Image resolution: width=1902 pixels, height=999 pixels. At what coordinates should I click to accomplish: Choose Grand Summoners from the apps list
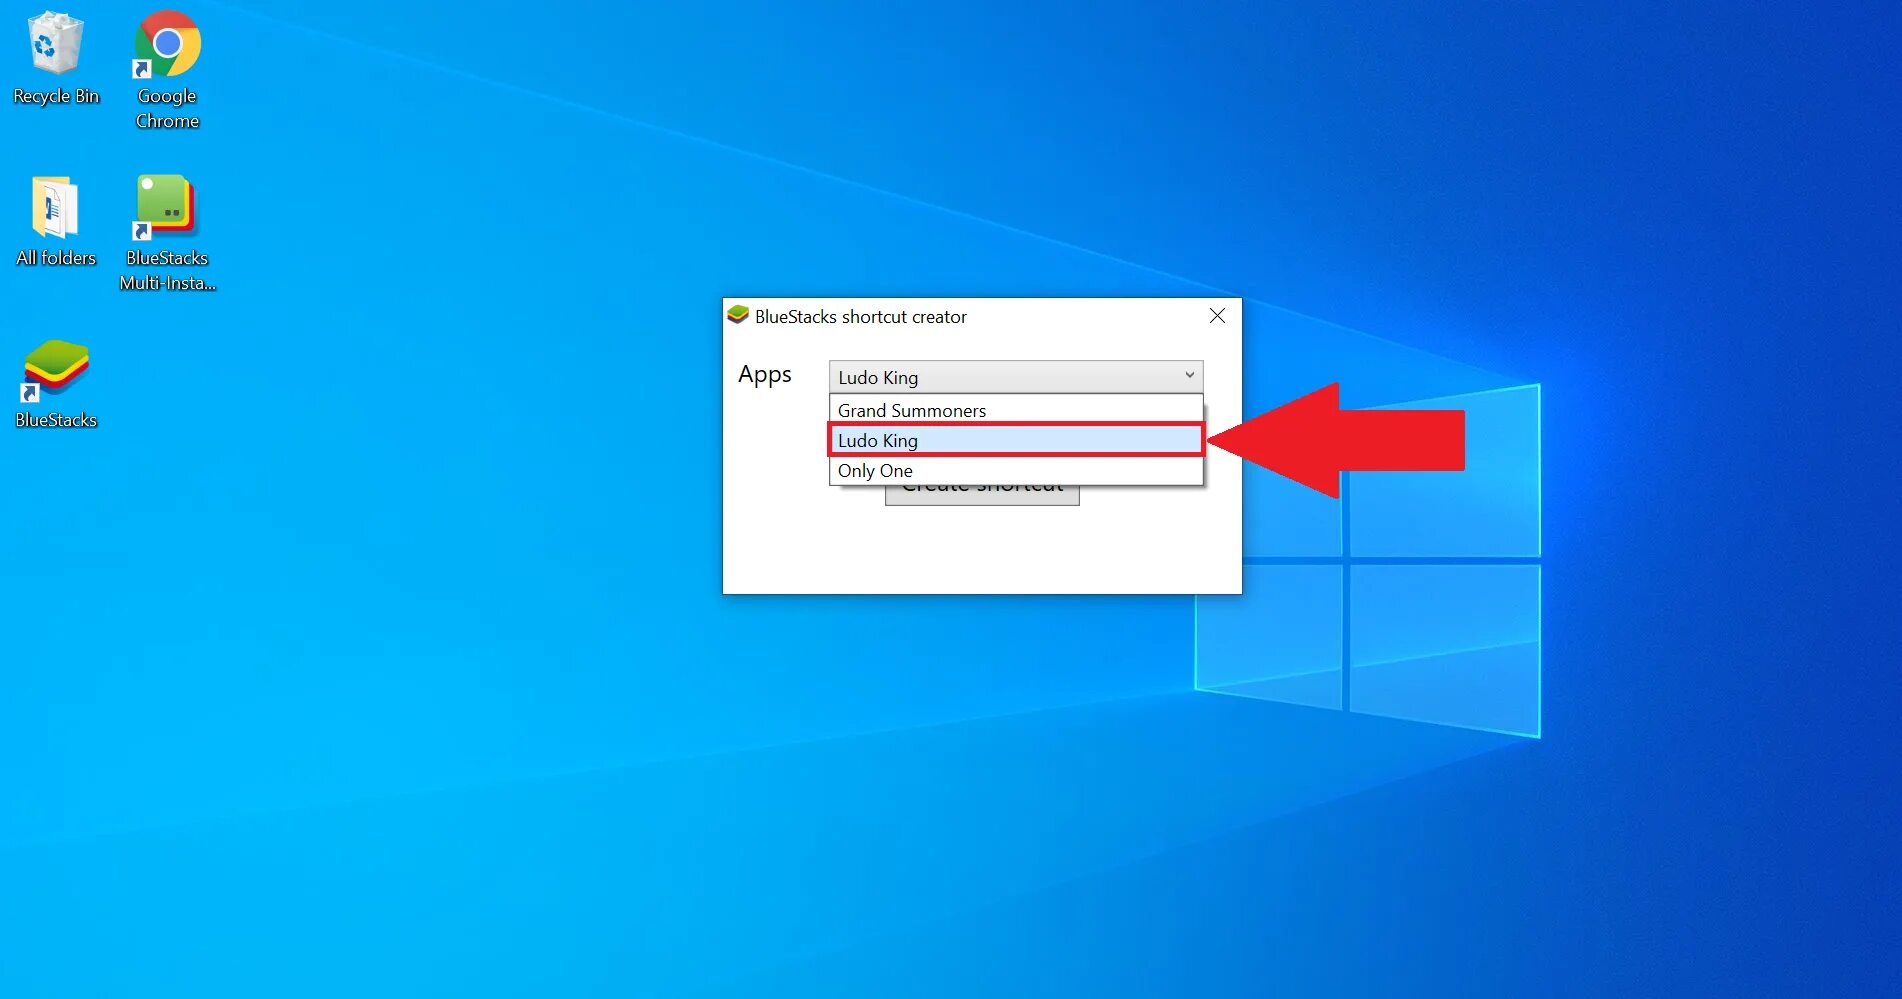click(x=1016, y=410)
